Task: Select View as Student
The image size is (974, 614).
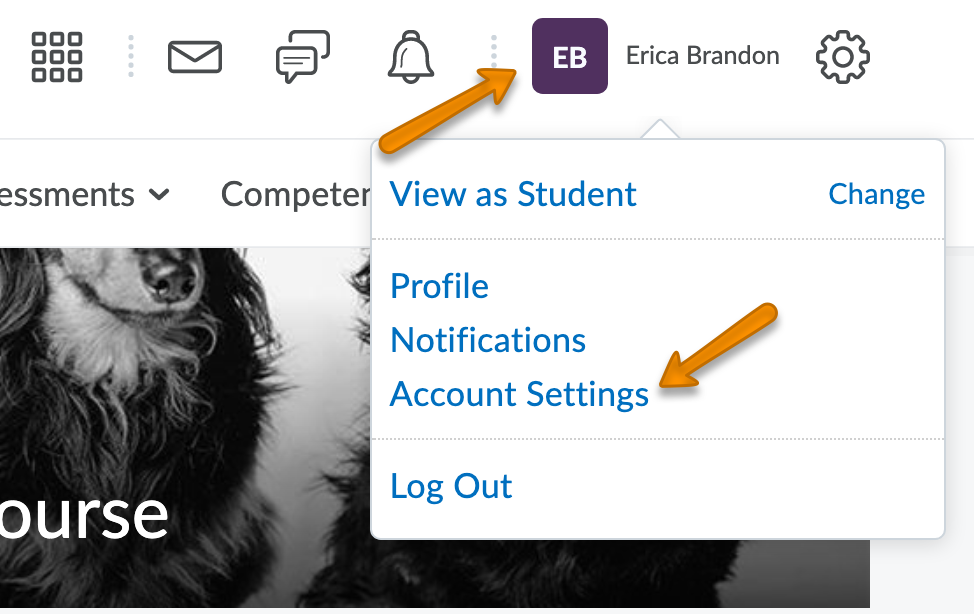Action: tap(513, 194)
